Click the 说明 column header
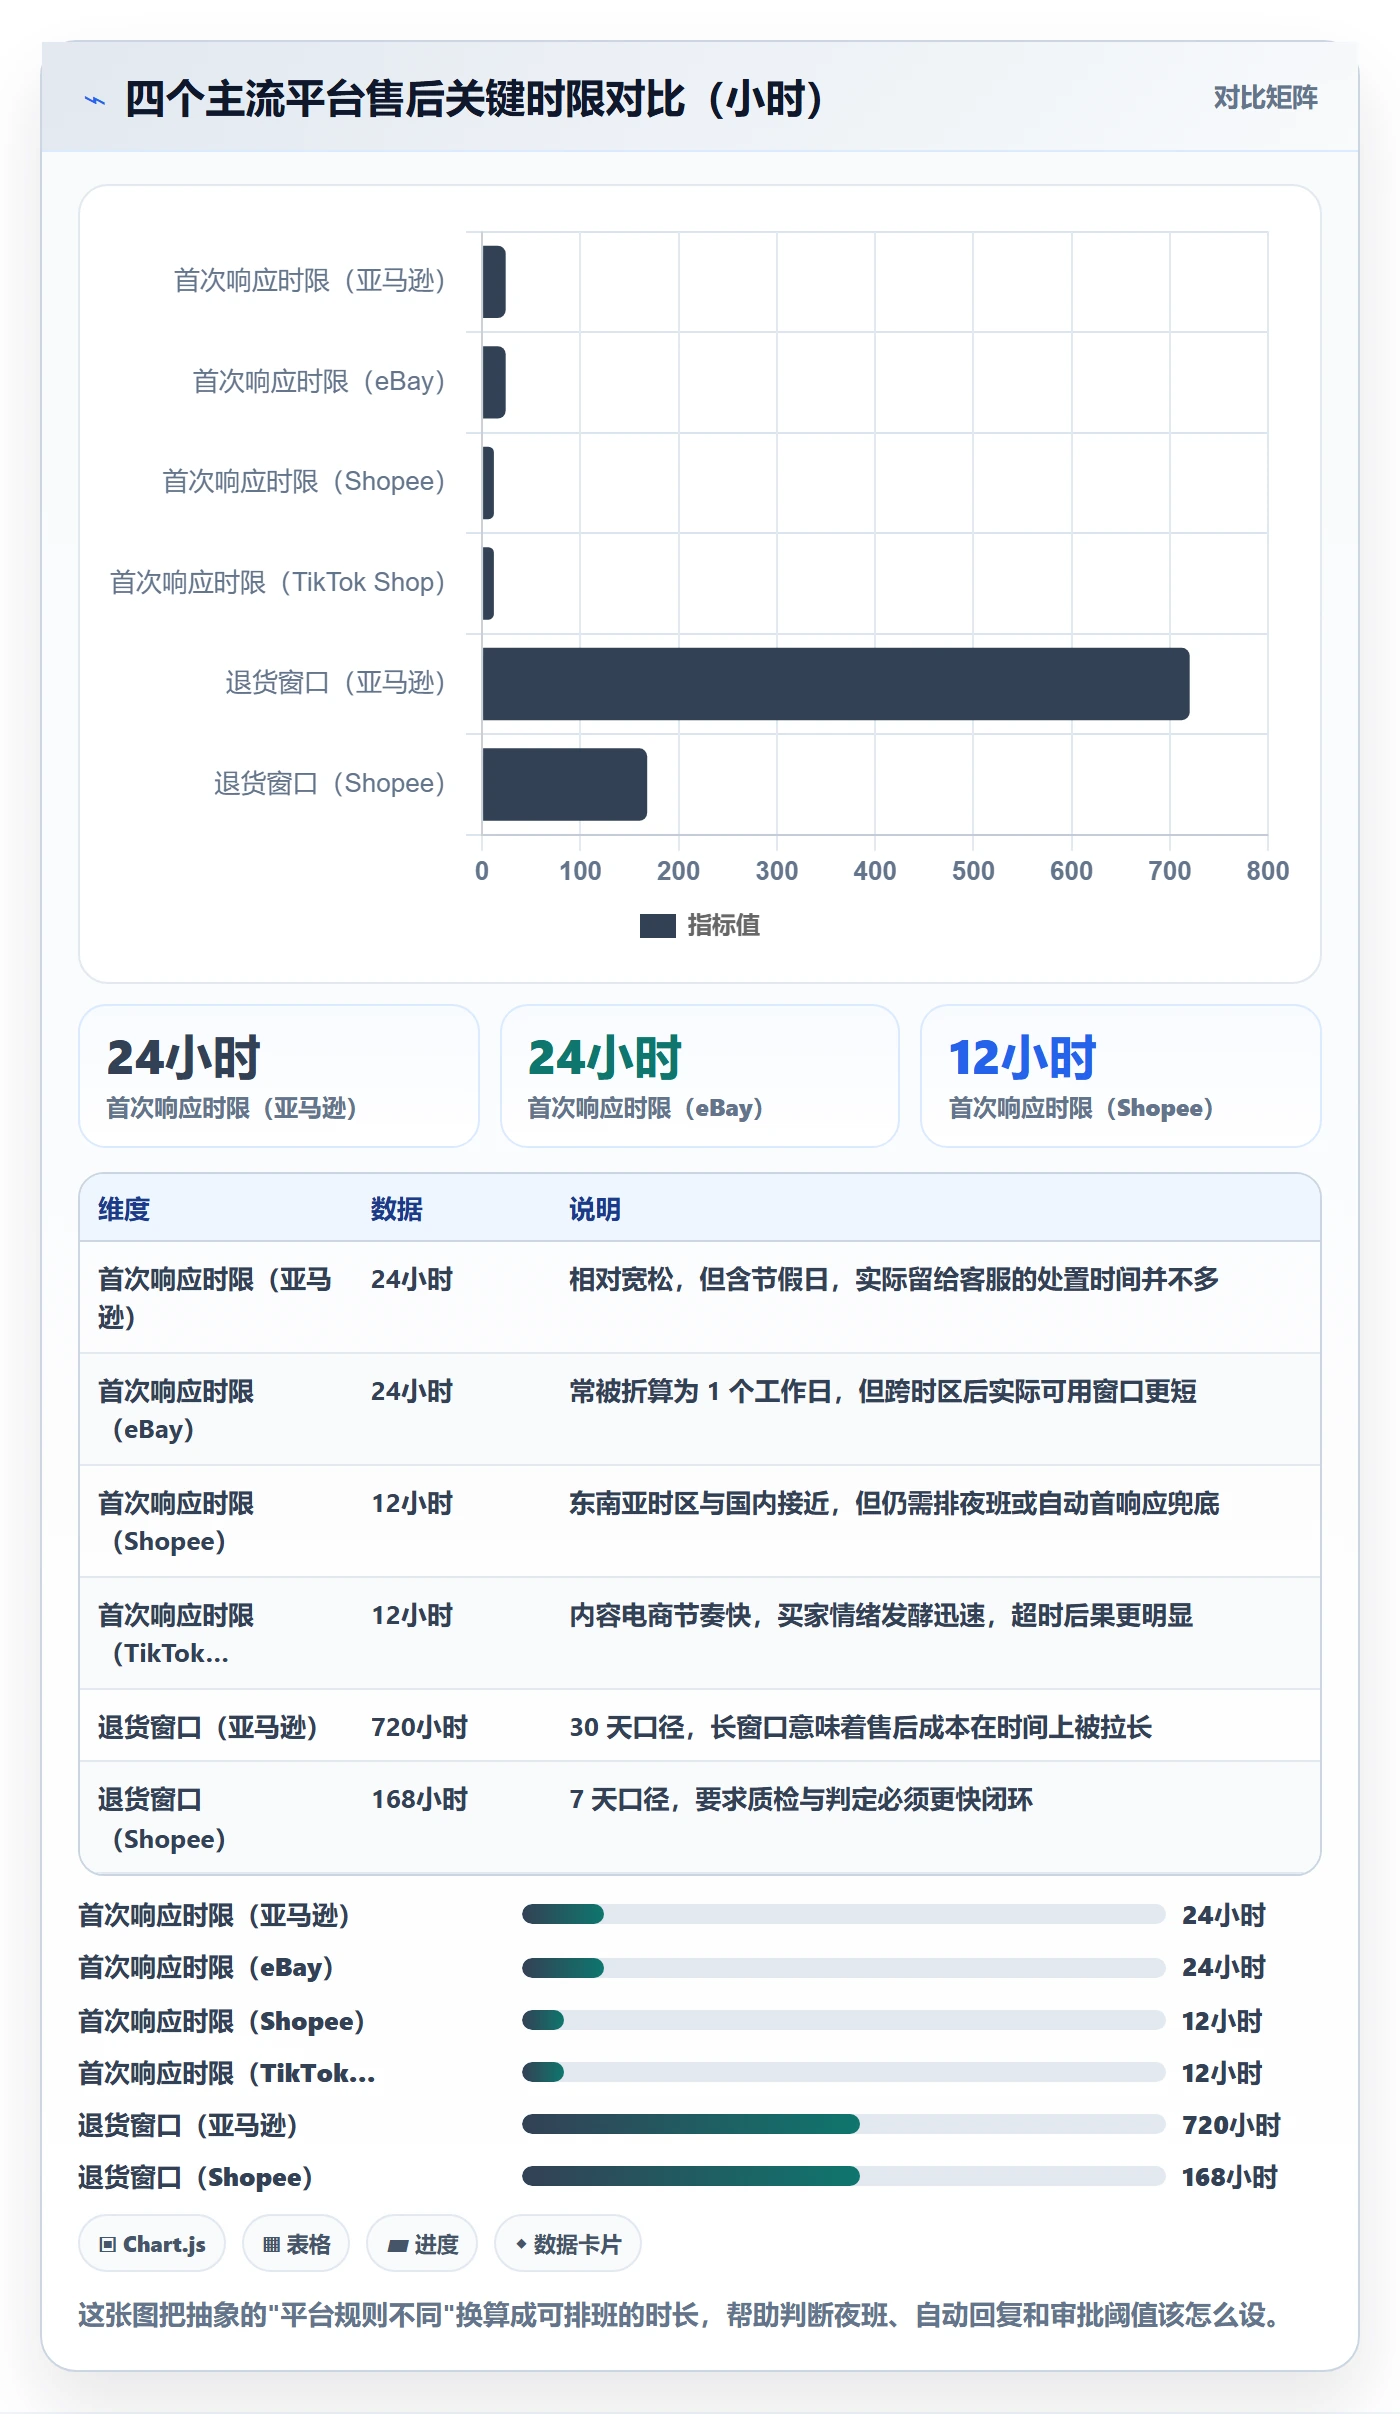Screen dimensions: 1400x2414 tap(595, 1209)
